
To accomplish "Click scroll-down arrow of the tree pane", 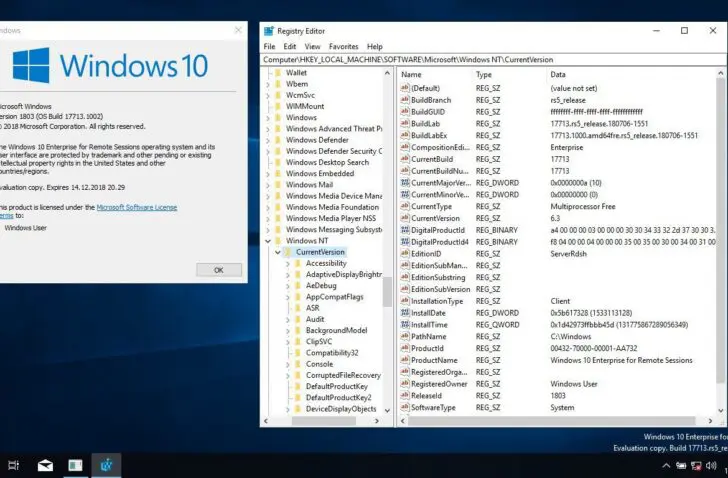I will (x=387, y=410).
